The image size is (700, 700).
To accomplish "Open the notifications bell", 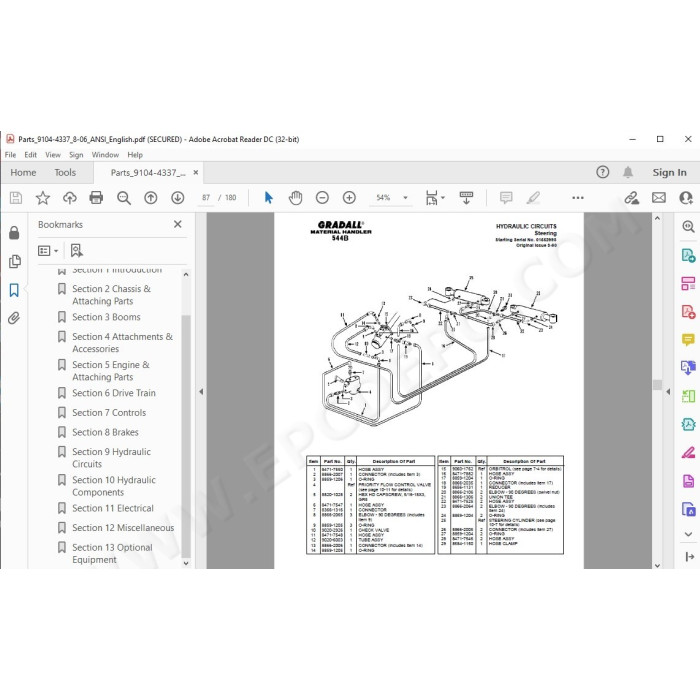I will (628, 172).
